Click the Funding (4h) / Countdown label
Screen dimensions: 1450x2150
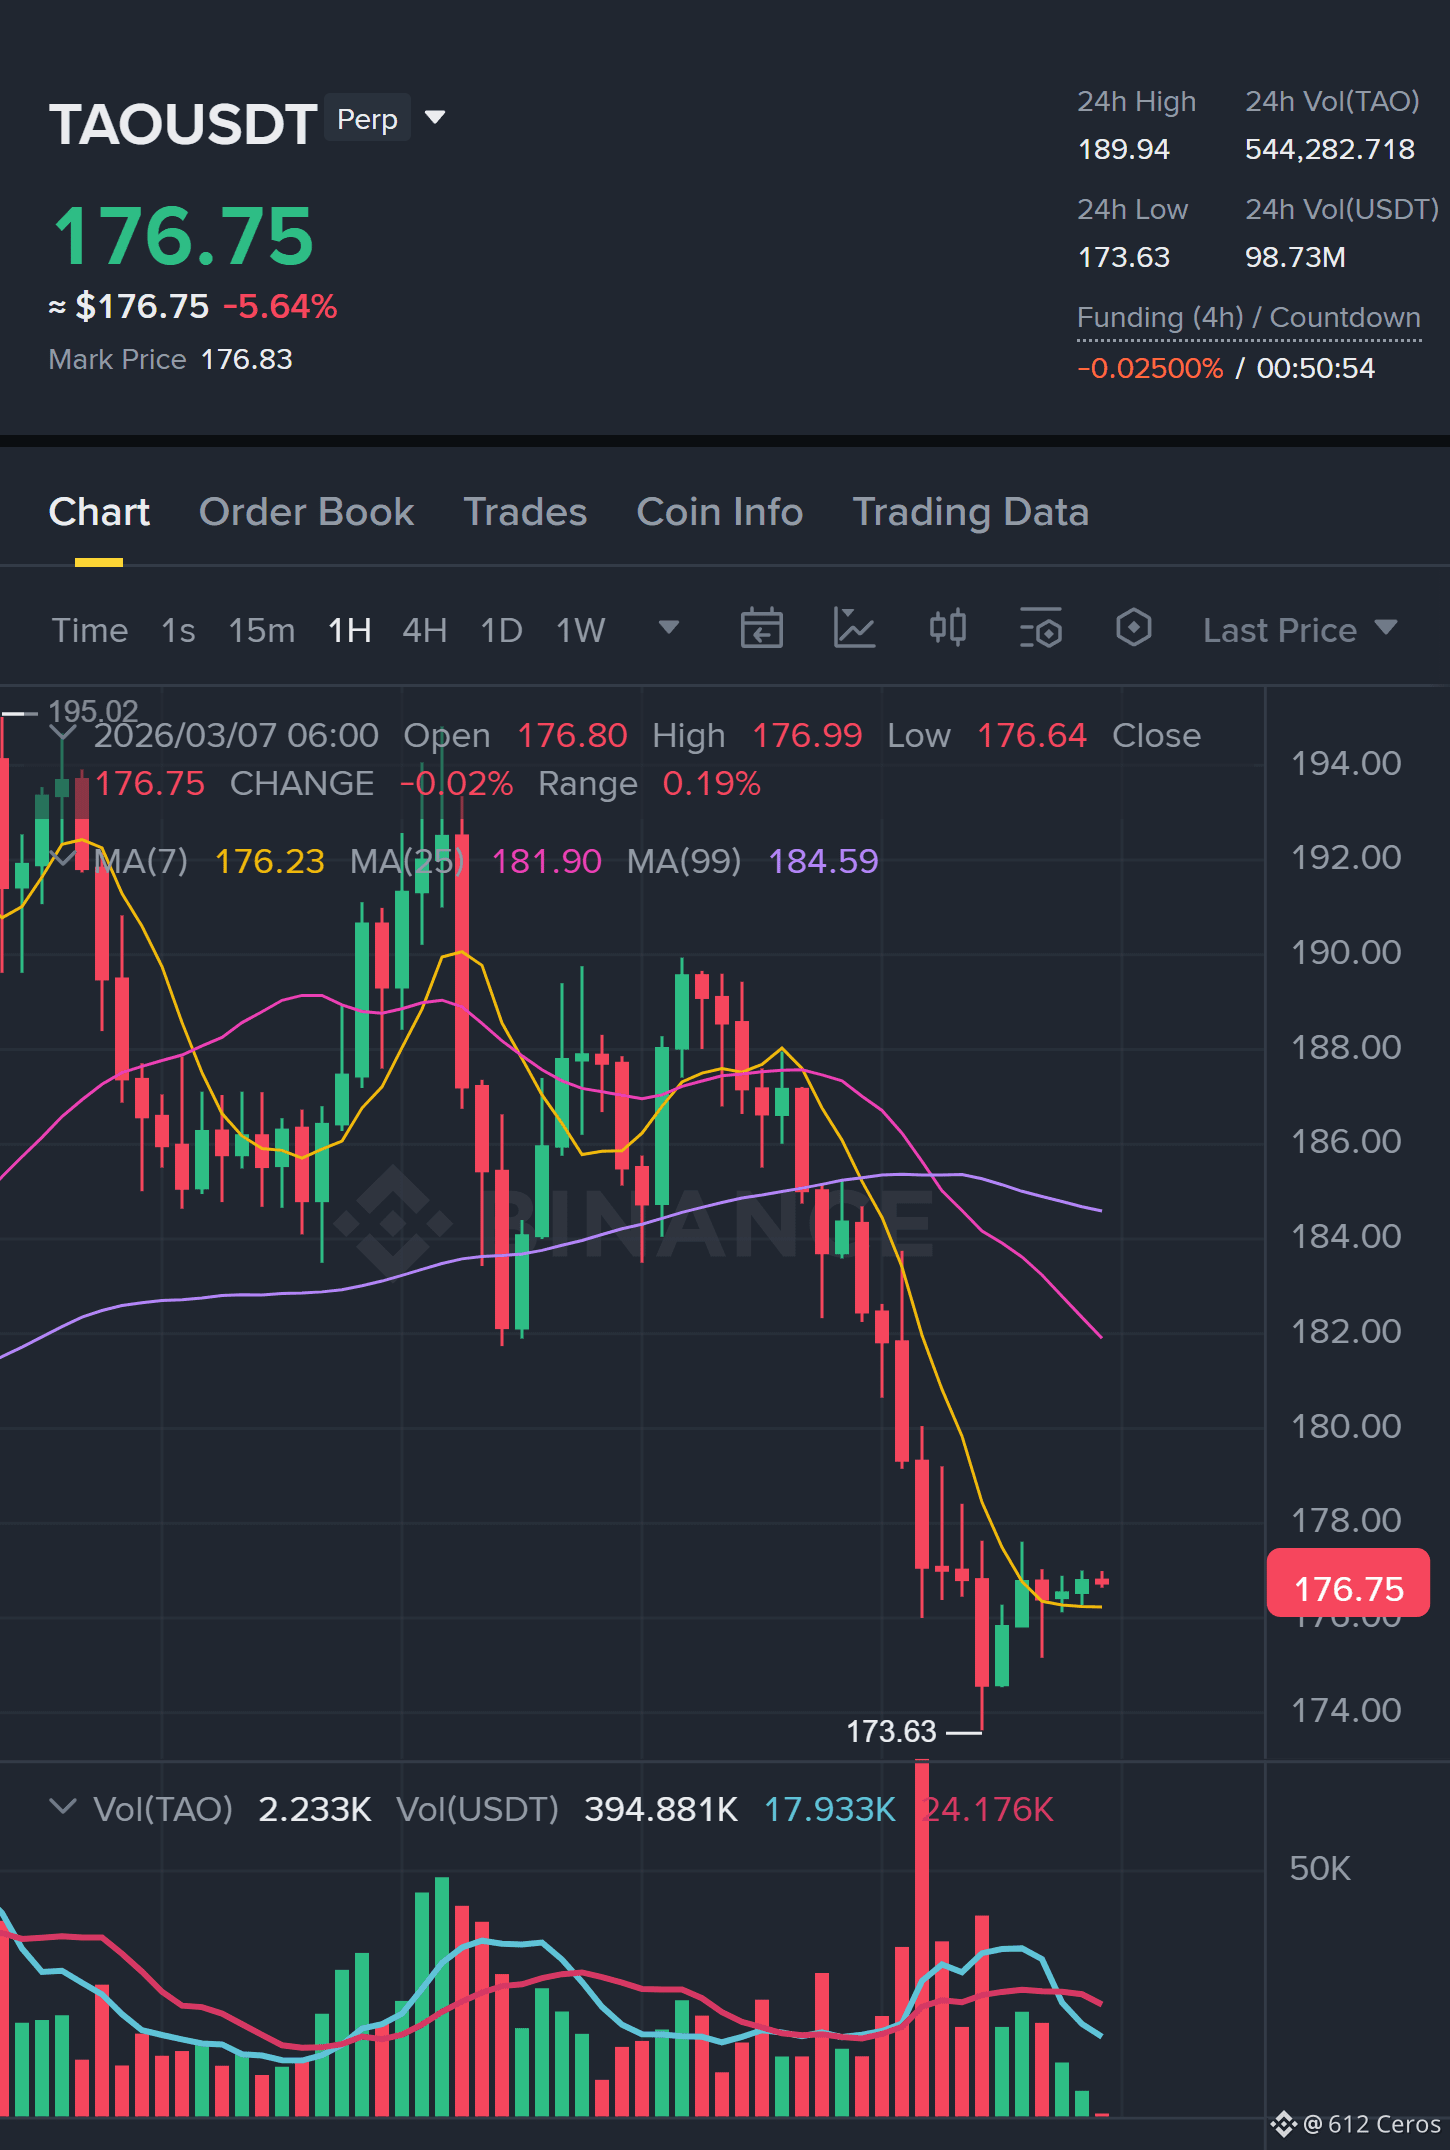point(1248,318)
